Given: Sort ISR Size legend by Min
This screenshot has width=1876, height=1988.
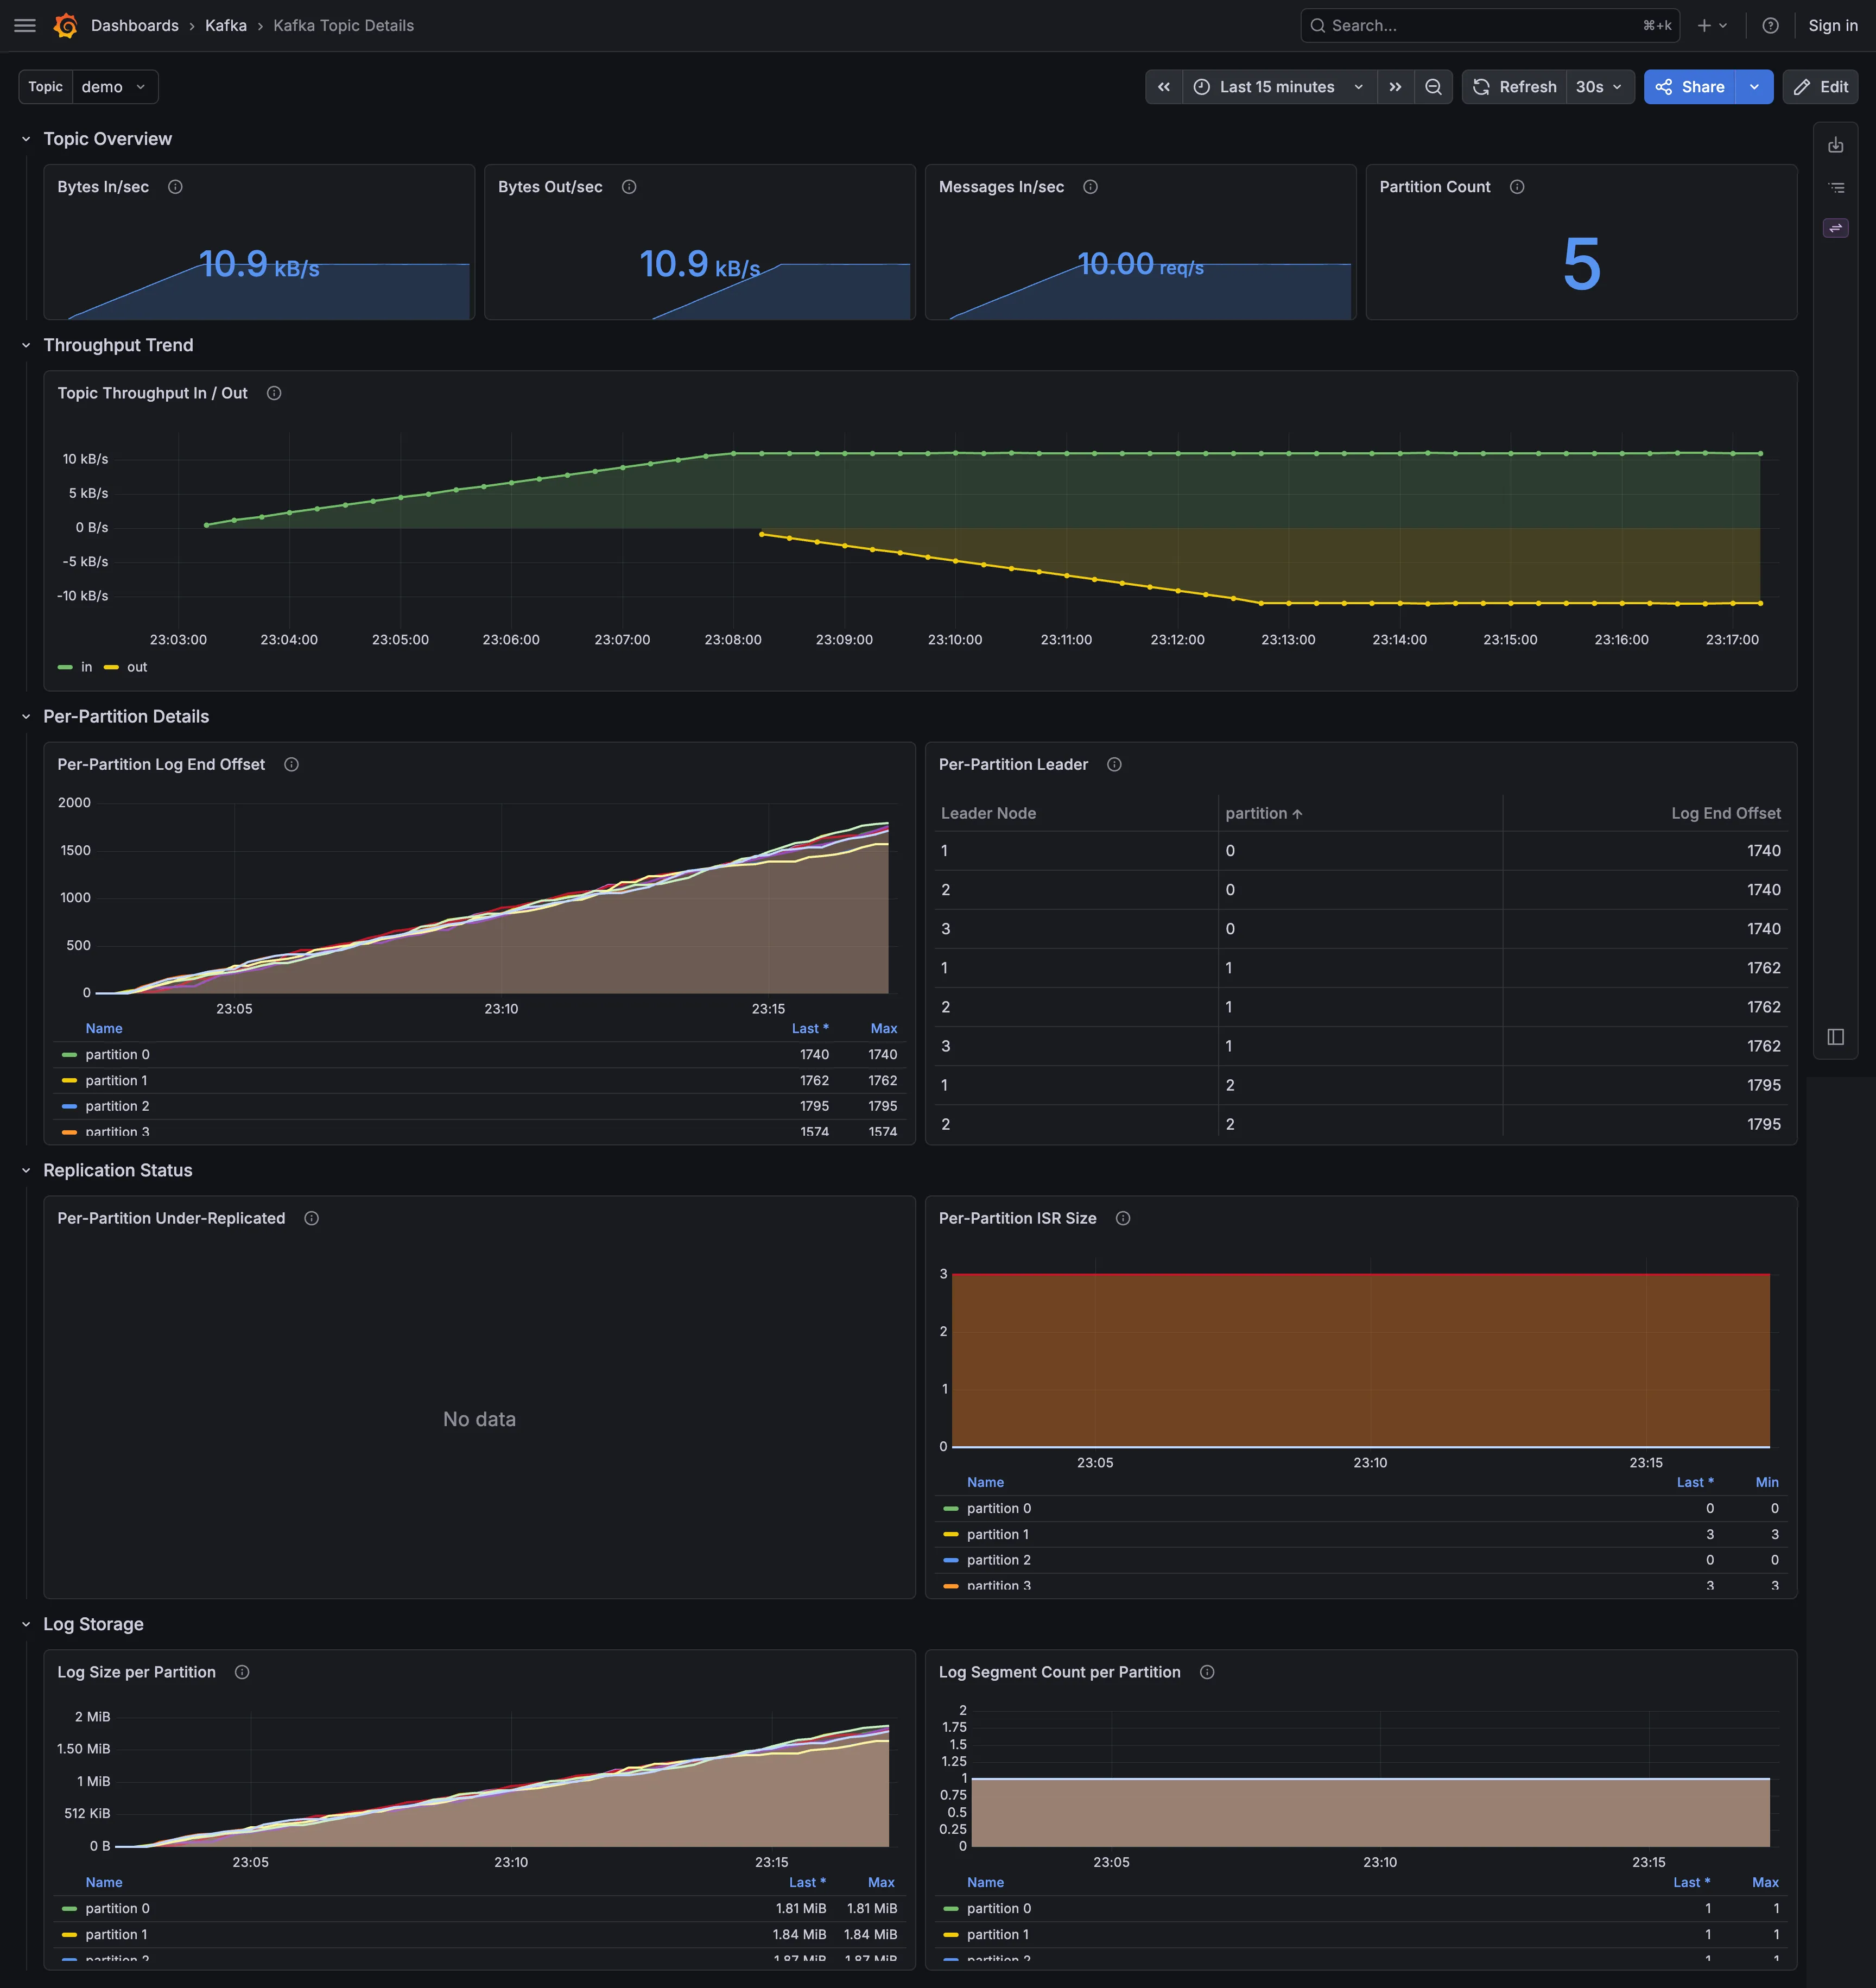Looking at the screenshot, I should [x=1767, y=1482].
